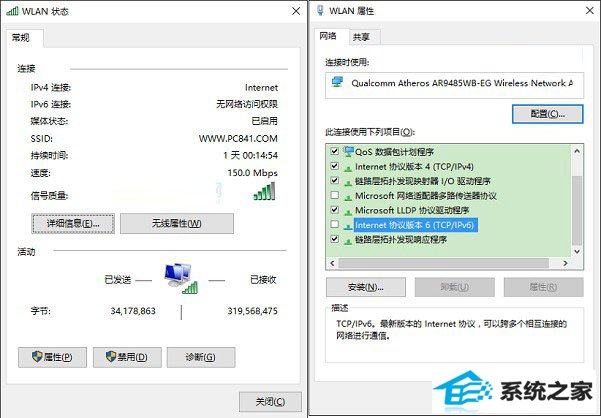
Task: Click the Qualcomm Atheros adapter icon
Action: [x=337, y=82]
